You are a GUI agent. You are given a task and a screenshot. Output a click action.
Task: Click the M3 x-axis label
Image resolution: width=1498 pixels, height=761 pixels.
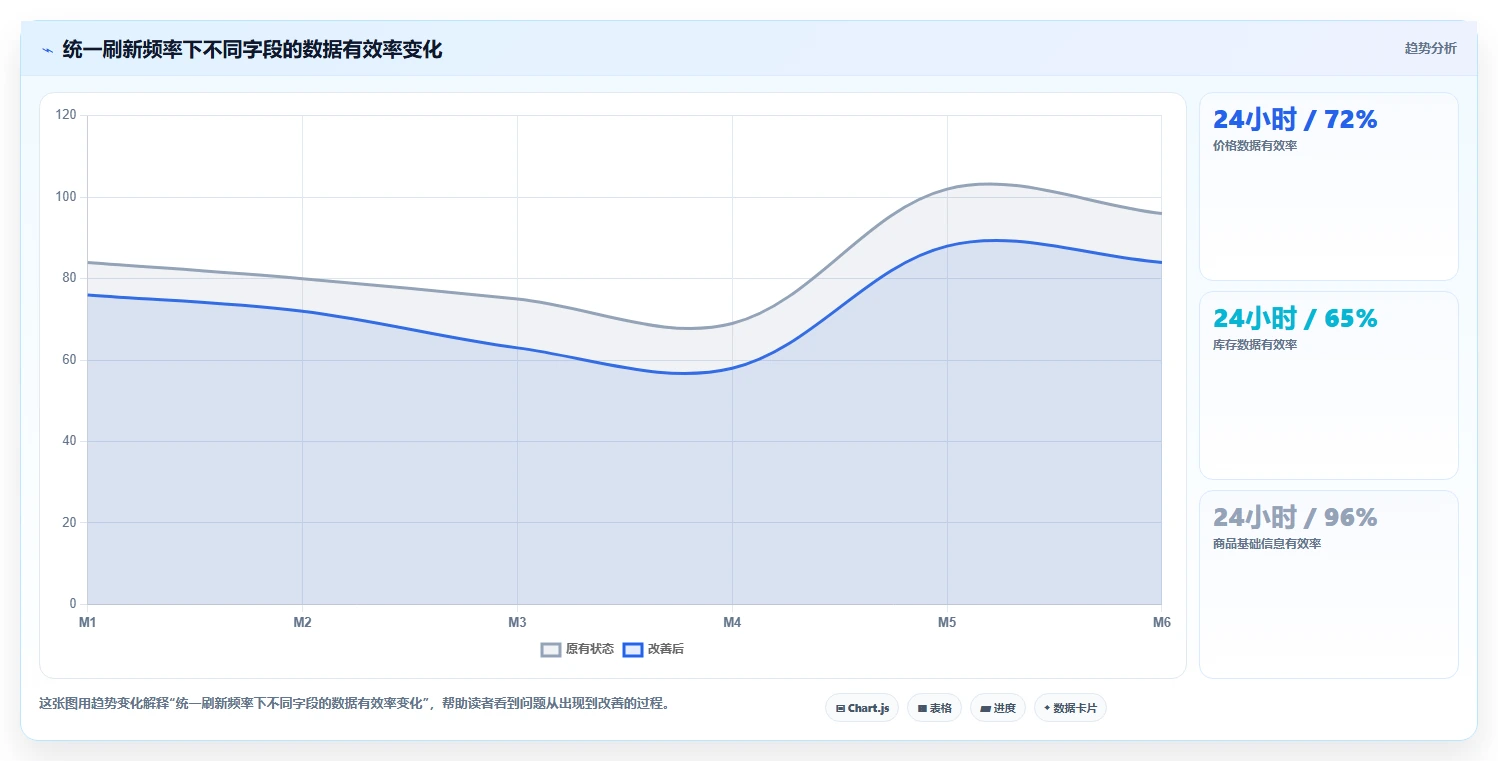517,623
